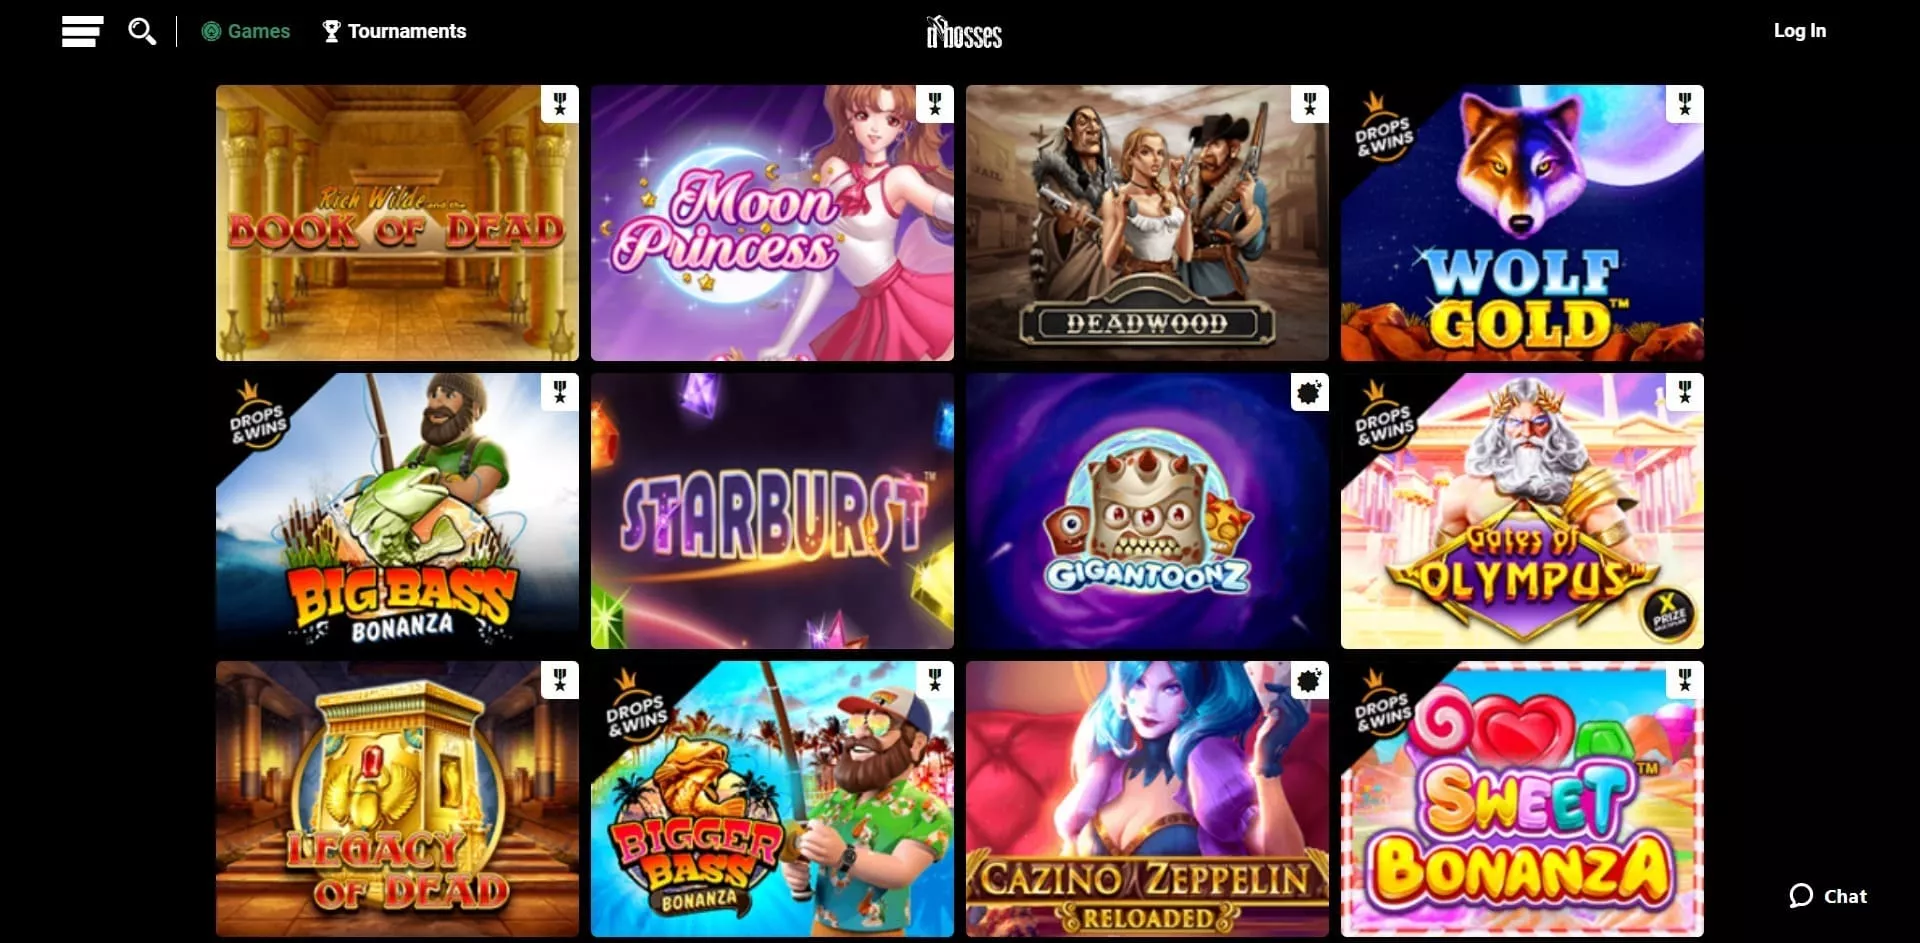Click the trophy badge on Deadwood tile
This screenshot has width=1920, height=943.
click(1310, 104)
